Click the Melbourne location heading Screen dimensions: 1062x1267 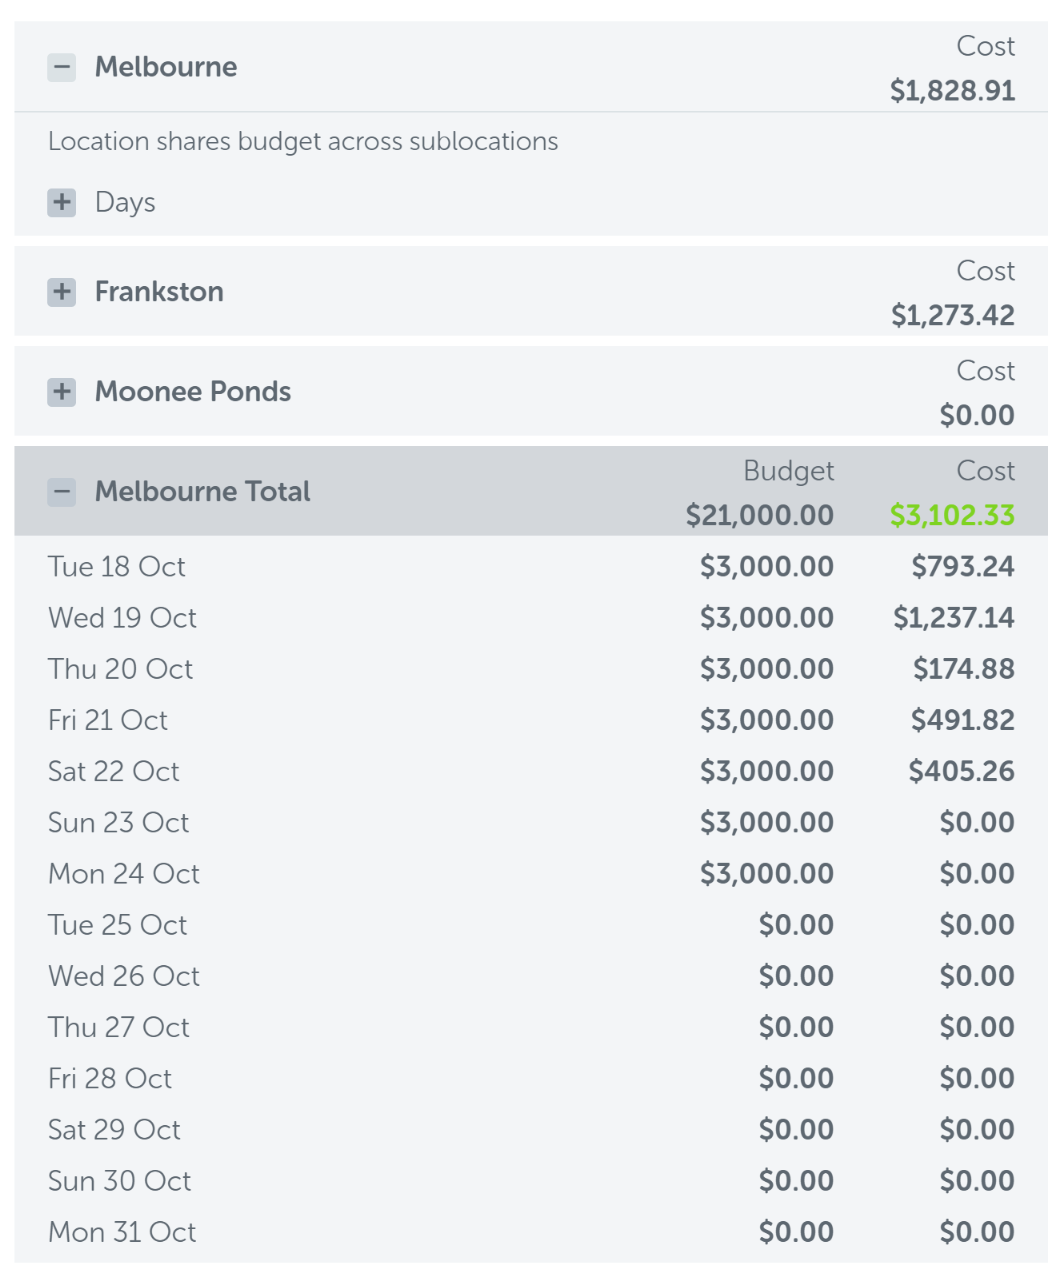[166, 67]
